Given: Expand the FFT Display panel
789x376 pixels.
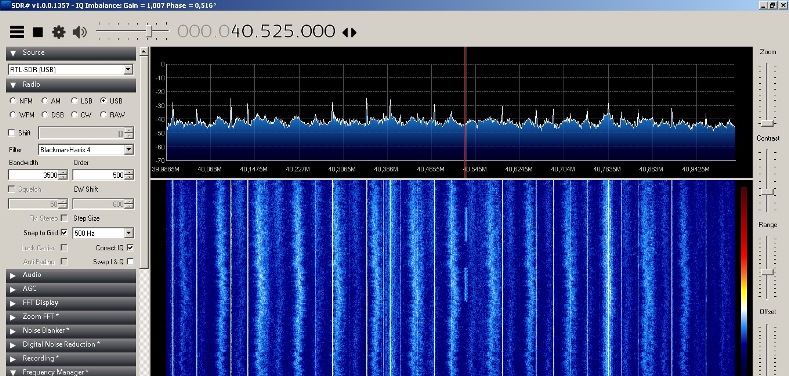Looking at the screenshot, I should click(71, 303).
